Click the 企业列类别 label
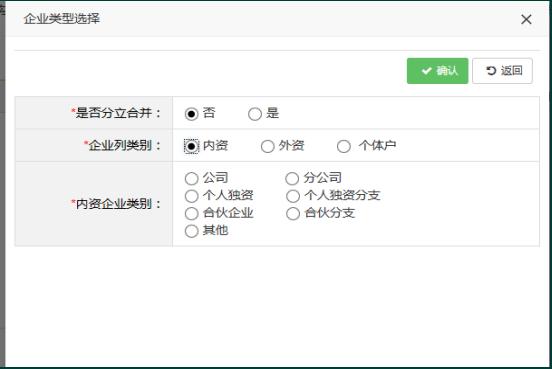This screenshot has width=552, height=369. coord(122,145)
